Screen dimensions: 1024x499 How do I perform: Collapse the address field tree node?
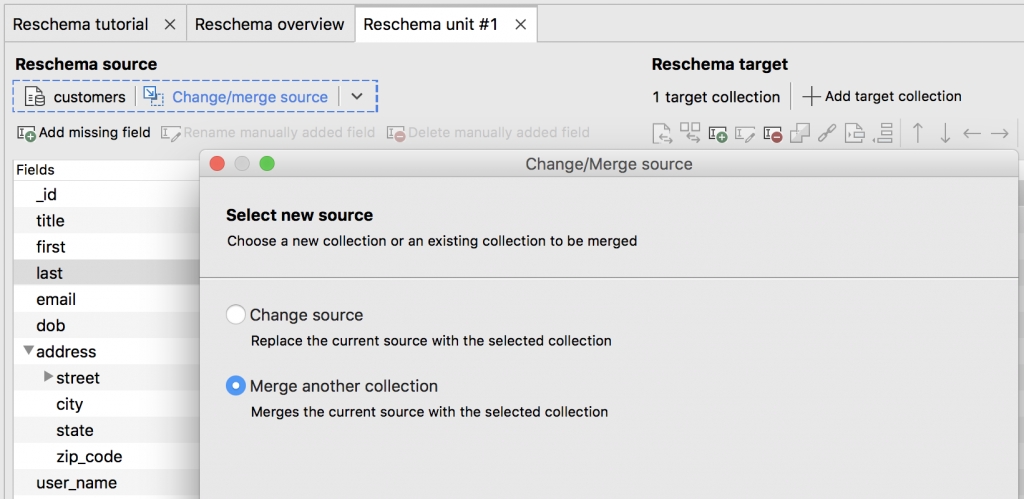click(x=28, y=351)
